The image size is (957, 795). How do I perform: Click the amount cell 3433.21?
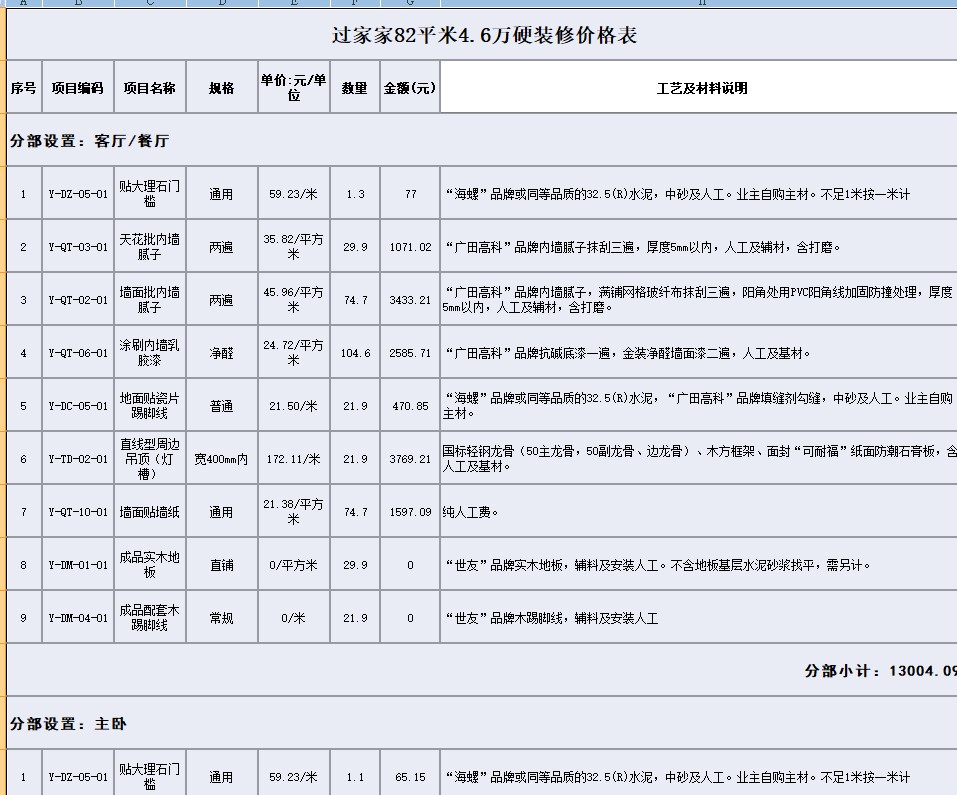410,300
